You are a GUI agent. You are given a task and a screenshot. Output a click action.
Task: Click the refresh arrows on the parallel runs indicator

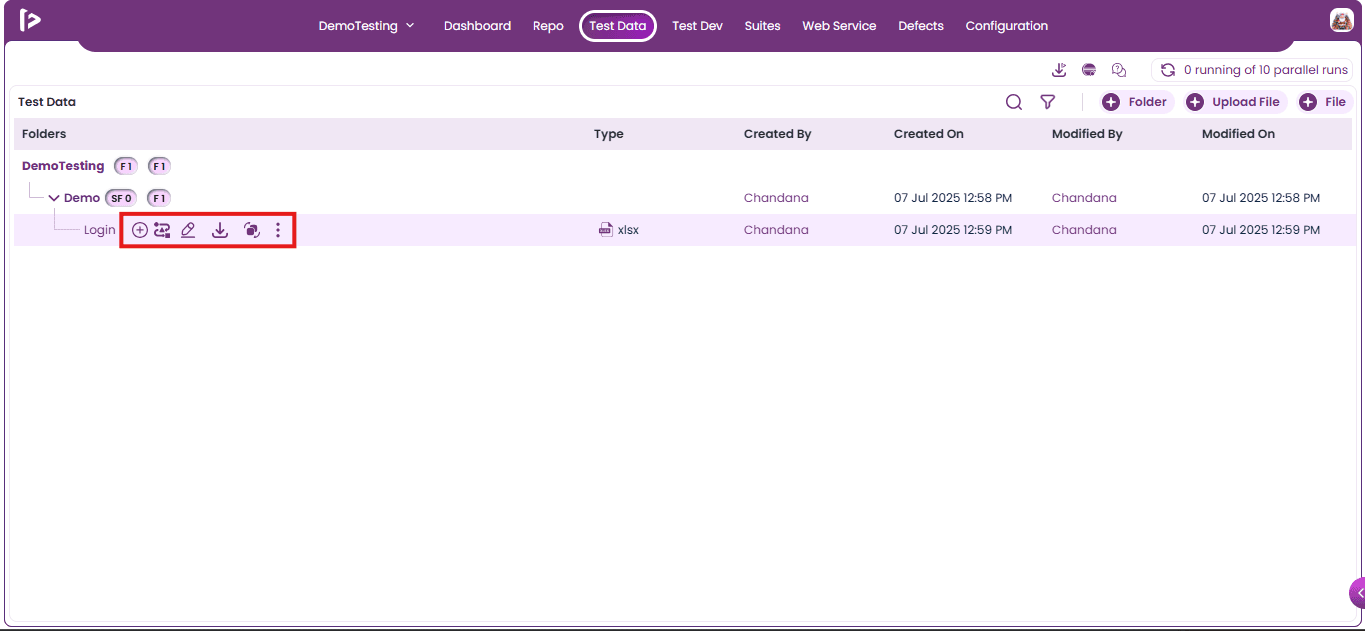pyautogui.click(x=1168, y=70)
